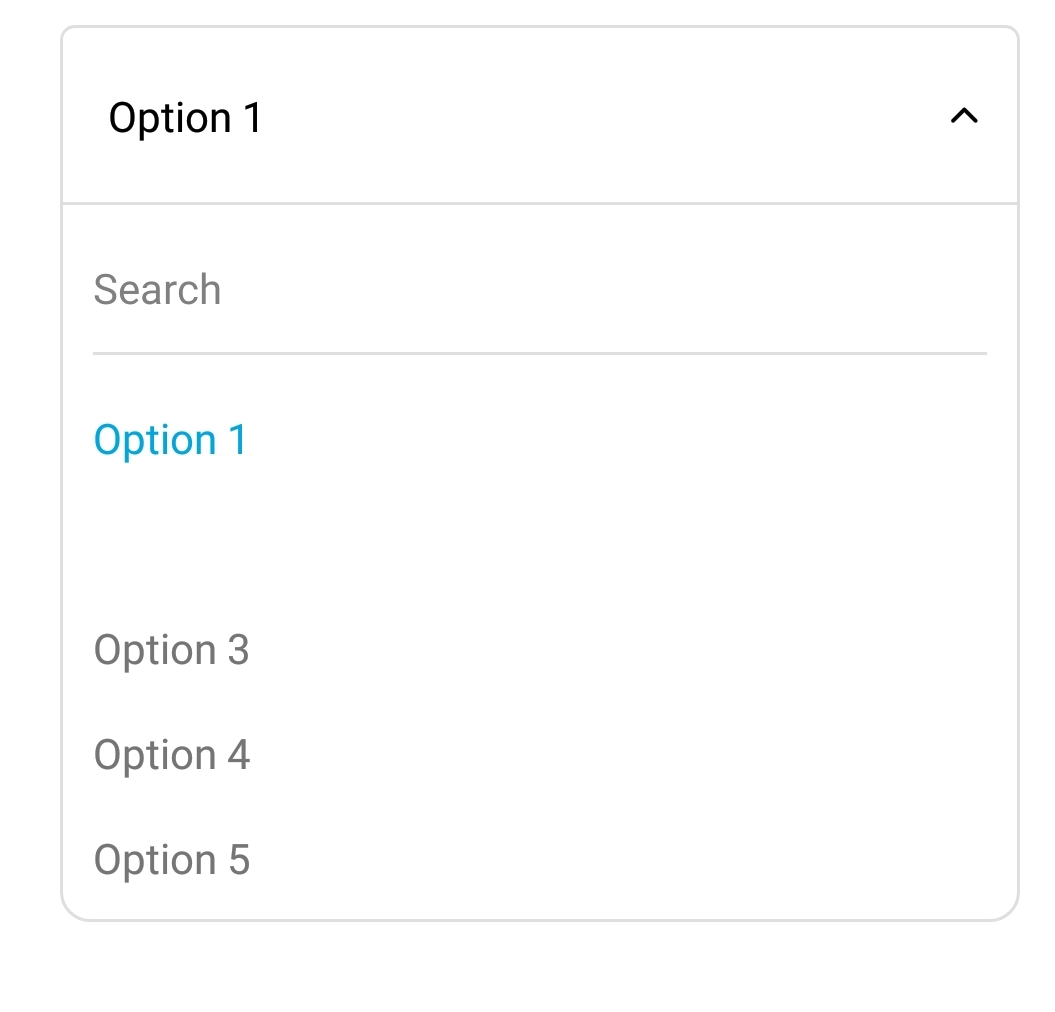Select Option 3 from the list
This screenshot has width=1055, height=1012.
[x=170, y=650]
